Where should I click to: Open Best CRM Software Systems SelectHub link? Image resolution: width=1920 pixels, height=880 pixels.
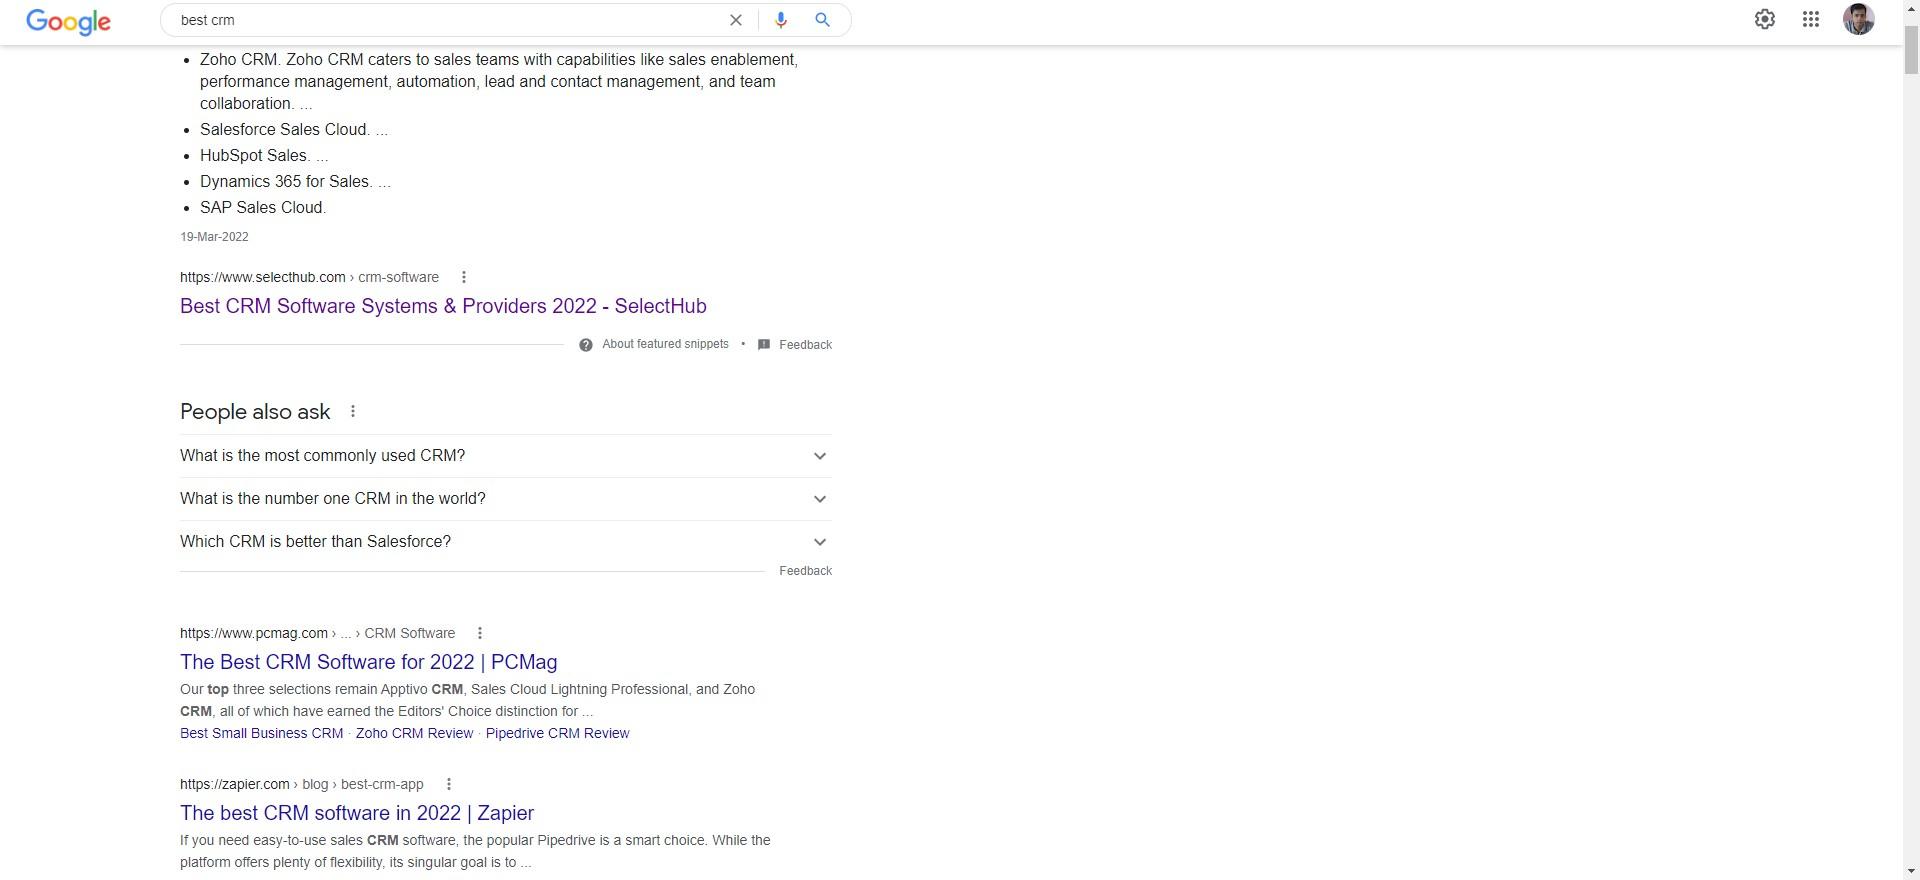pos(443,306)
